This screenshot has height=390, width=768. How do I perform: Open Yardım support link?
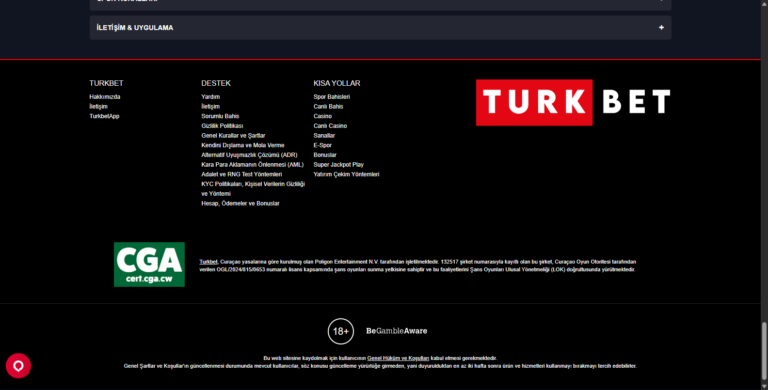tap(211, 97)
